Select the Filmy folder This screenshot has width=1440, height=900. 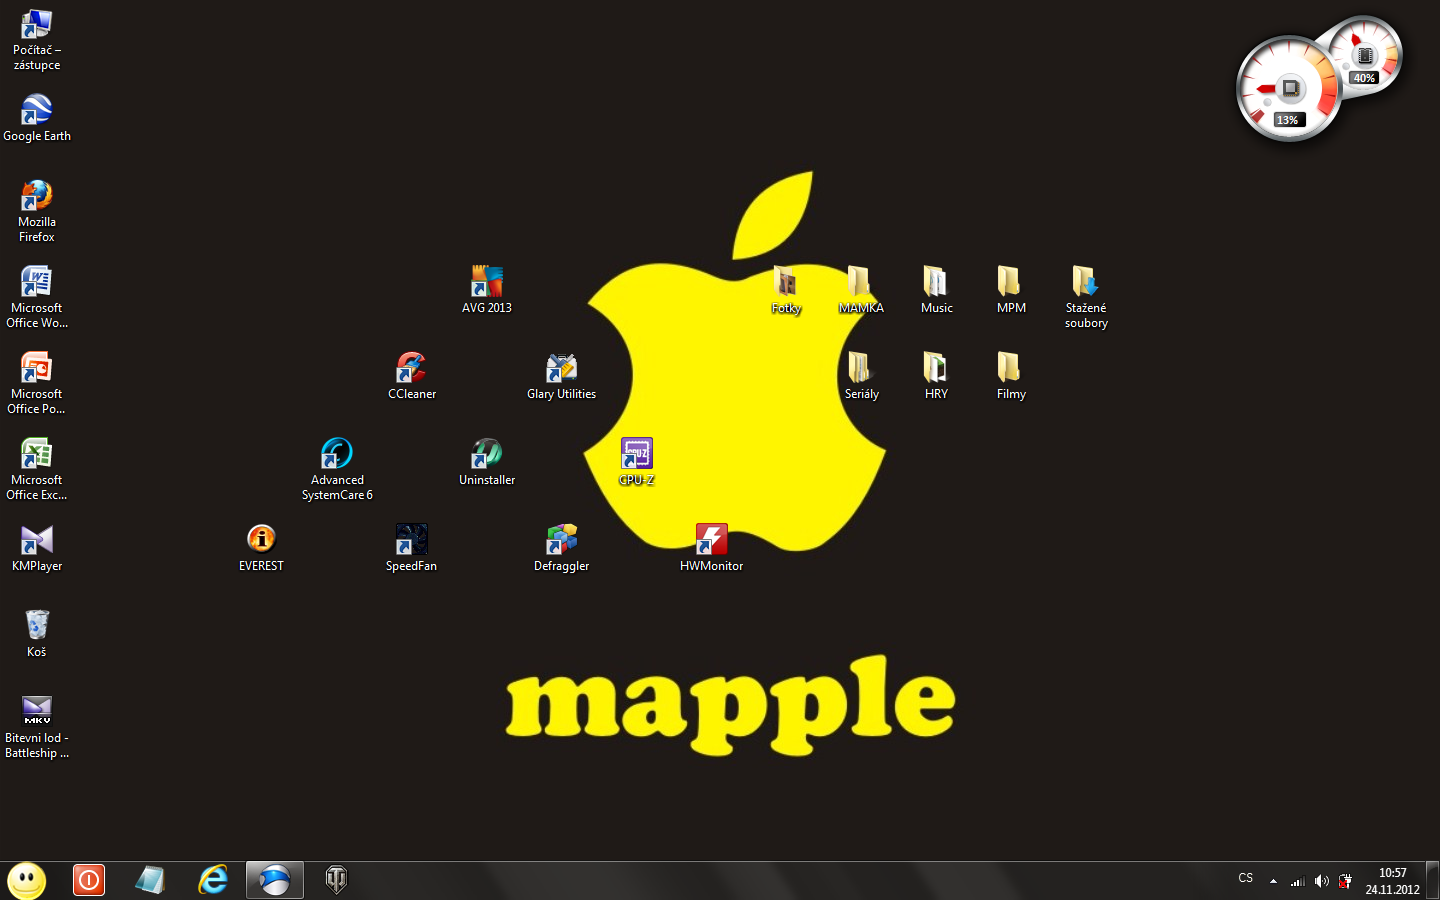1011,376
